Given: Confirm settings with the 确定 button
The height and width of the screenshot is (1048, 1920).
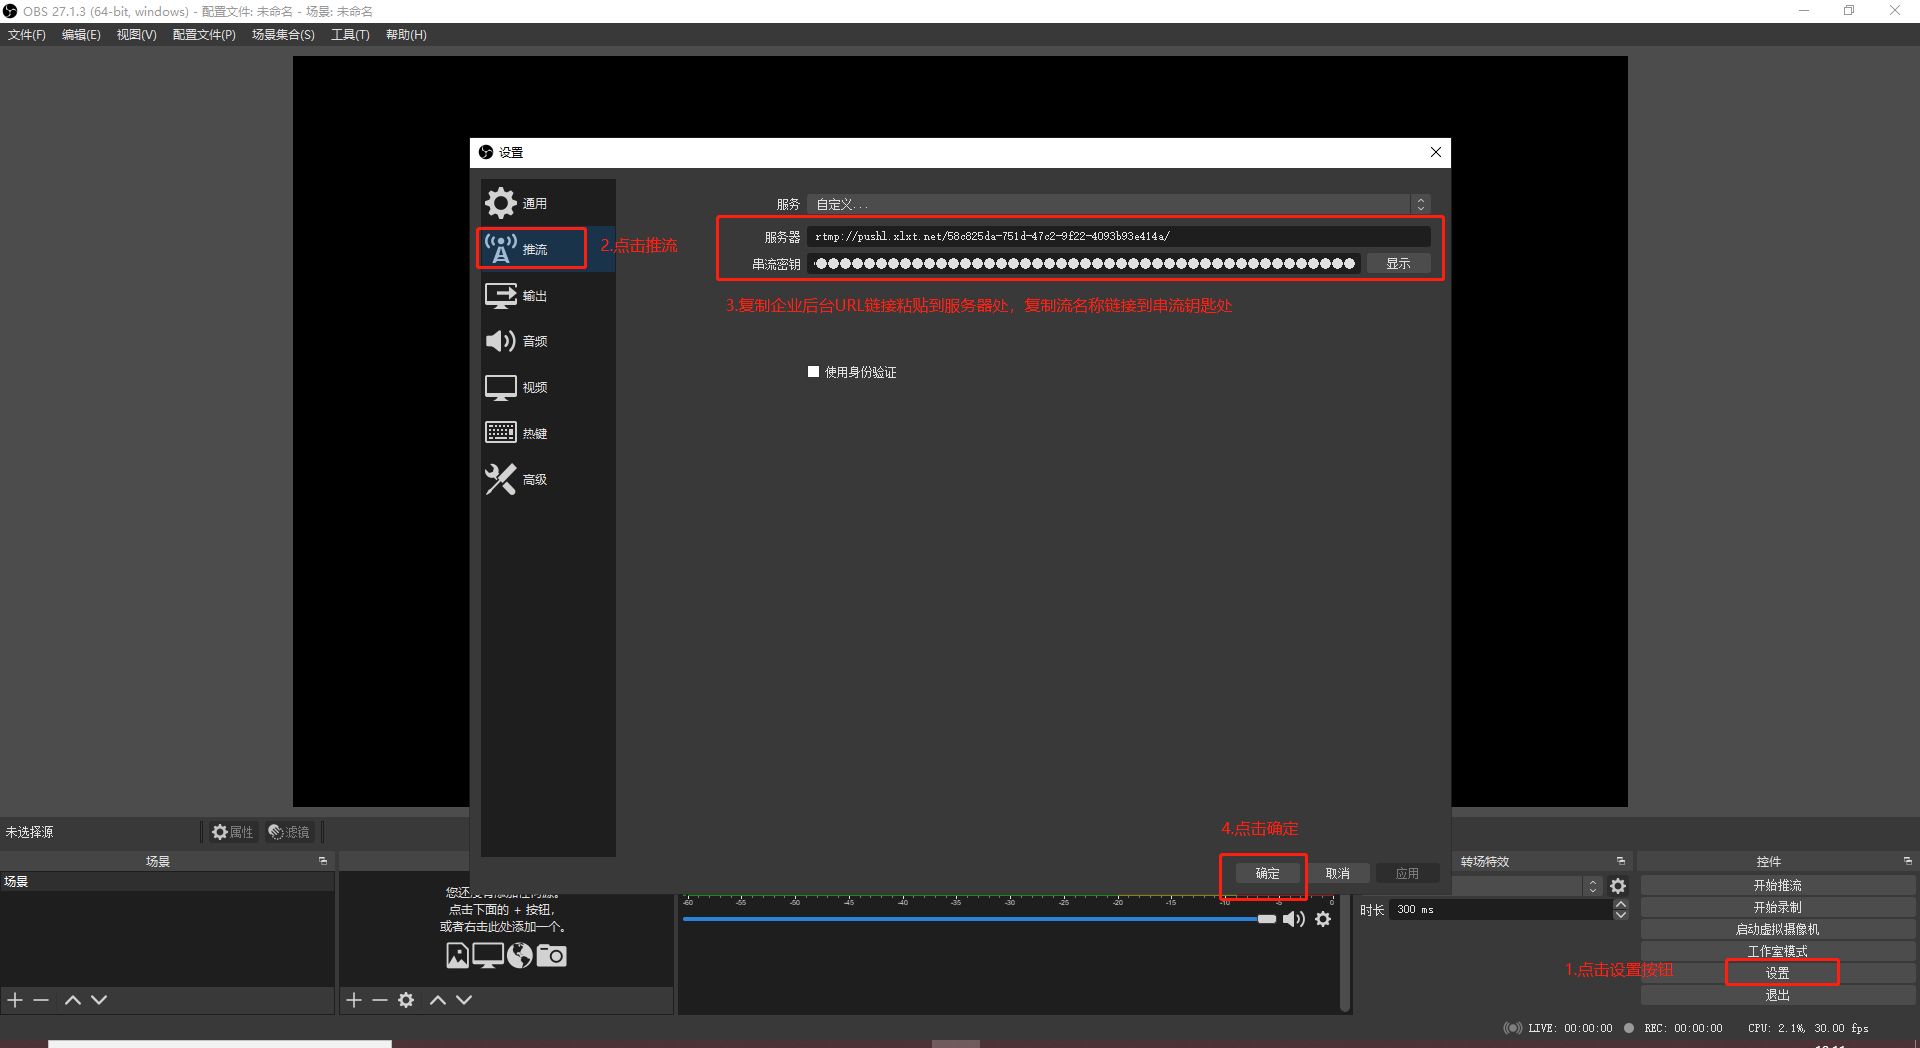Looking at the screenshot, I should (1267, 873).
